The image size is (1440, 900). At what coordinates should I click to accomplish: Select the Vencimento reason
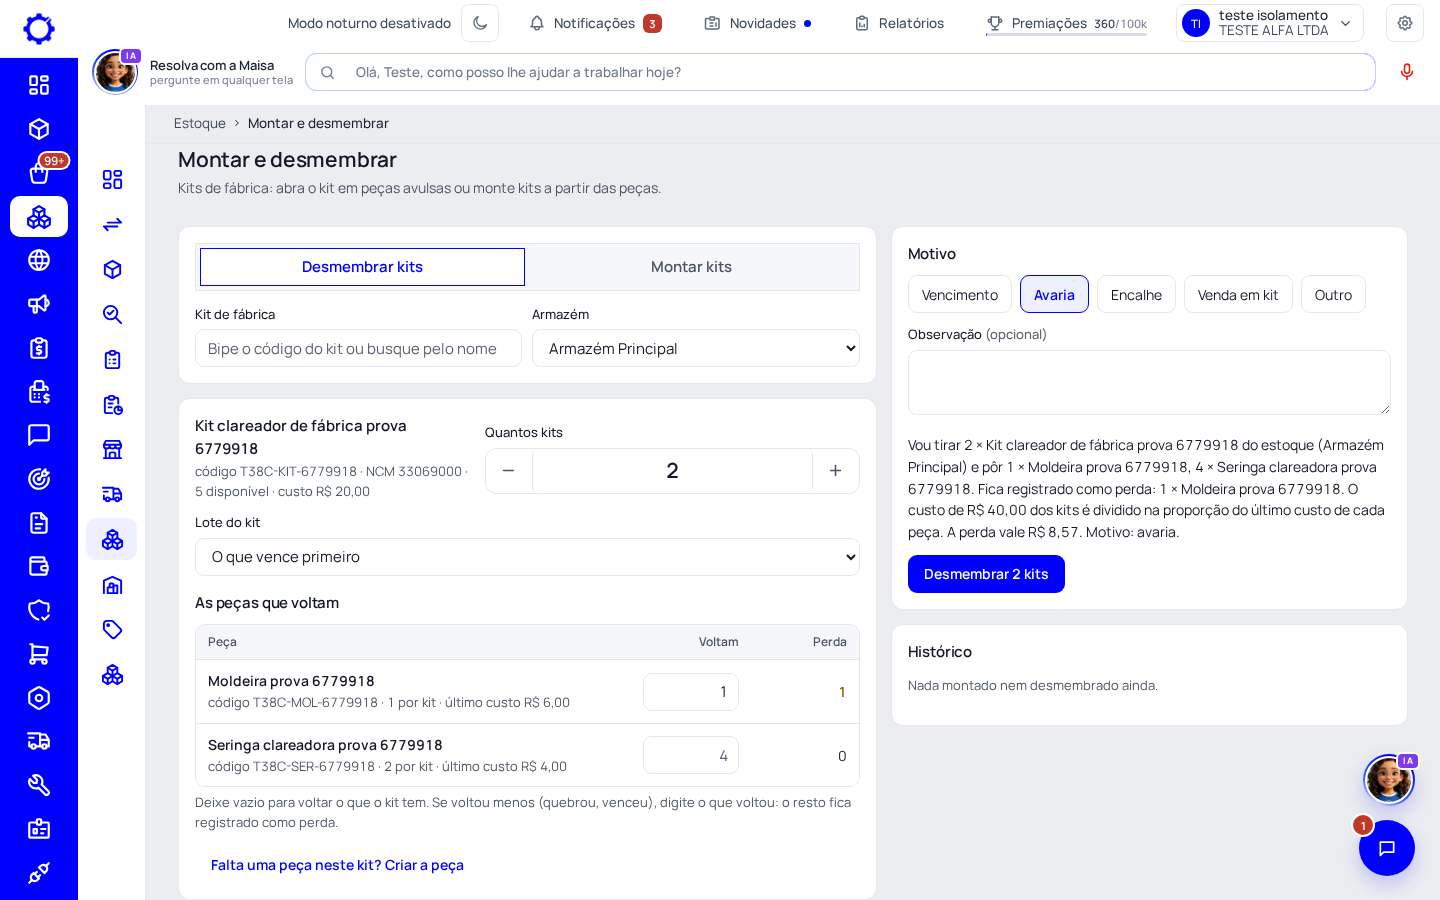point(960,294)
